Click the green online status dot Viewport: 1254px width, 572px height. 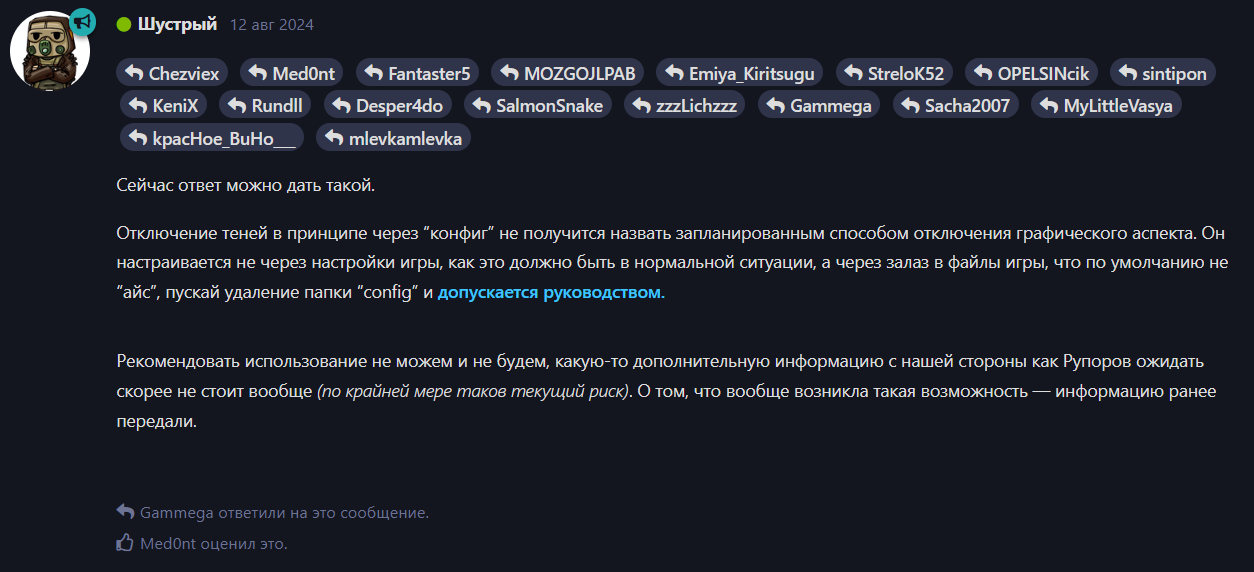tap(124, 25)
